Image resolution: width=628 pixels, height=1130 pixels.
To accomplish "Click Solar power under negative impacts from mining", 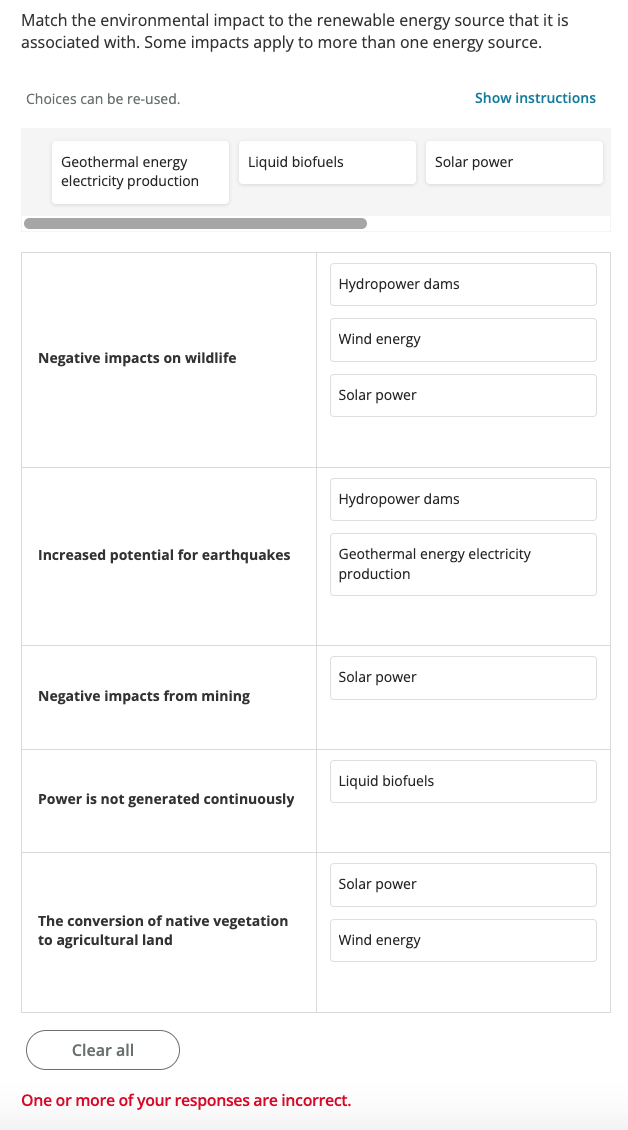I will 462,677.
